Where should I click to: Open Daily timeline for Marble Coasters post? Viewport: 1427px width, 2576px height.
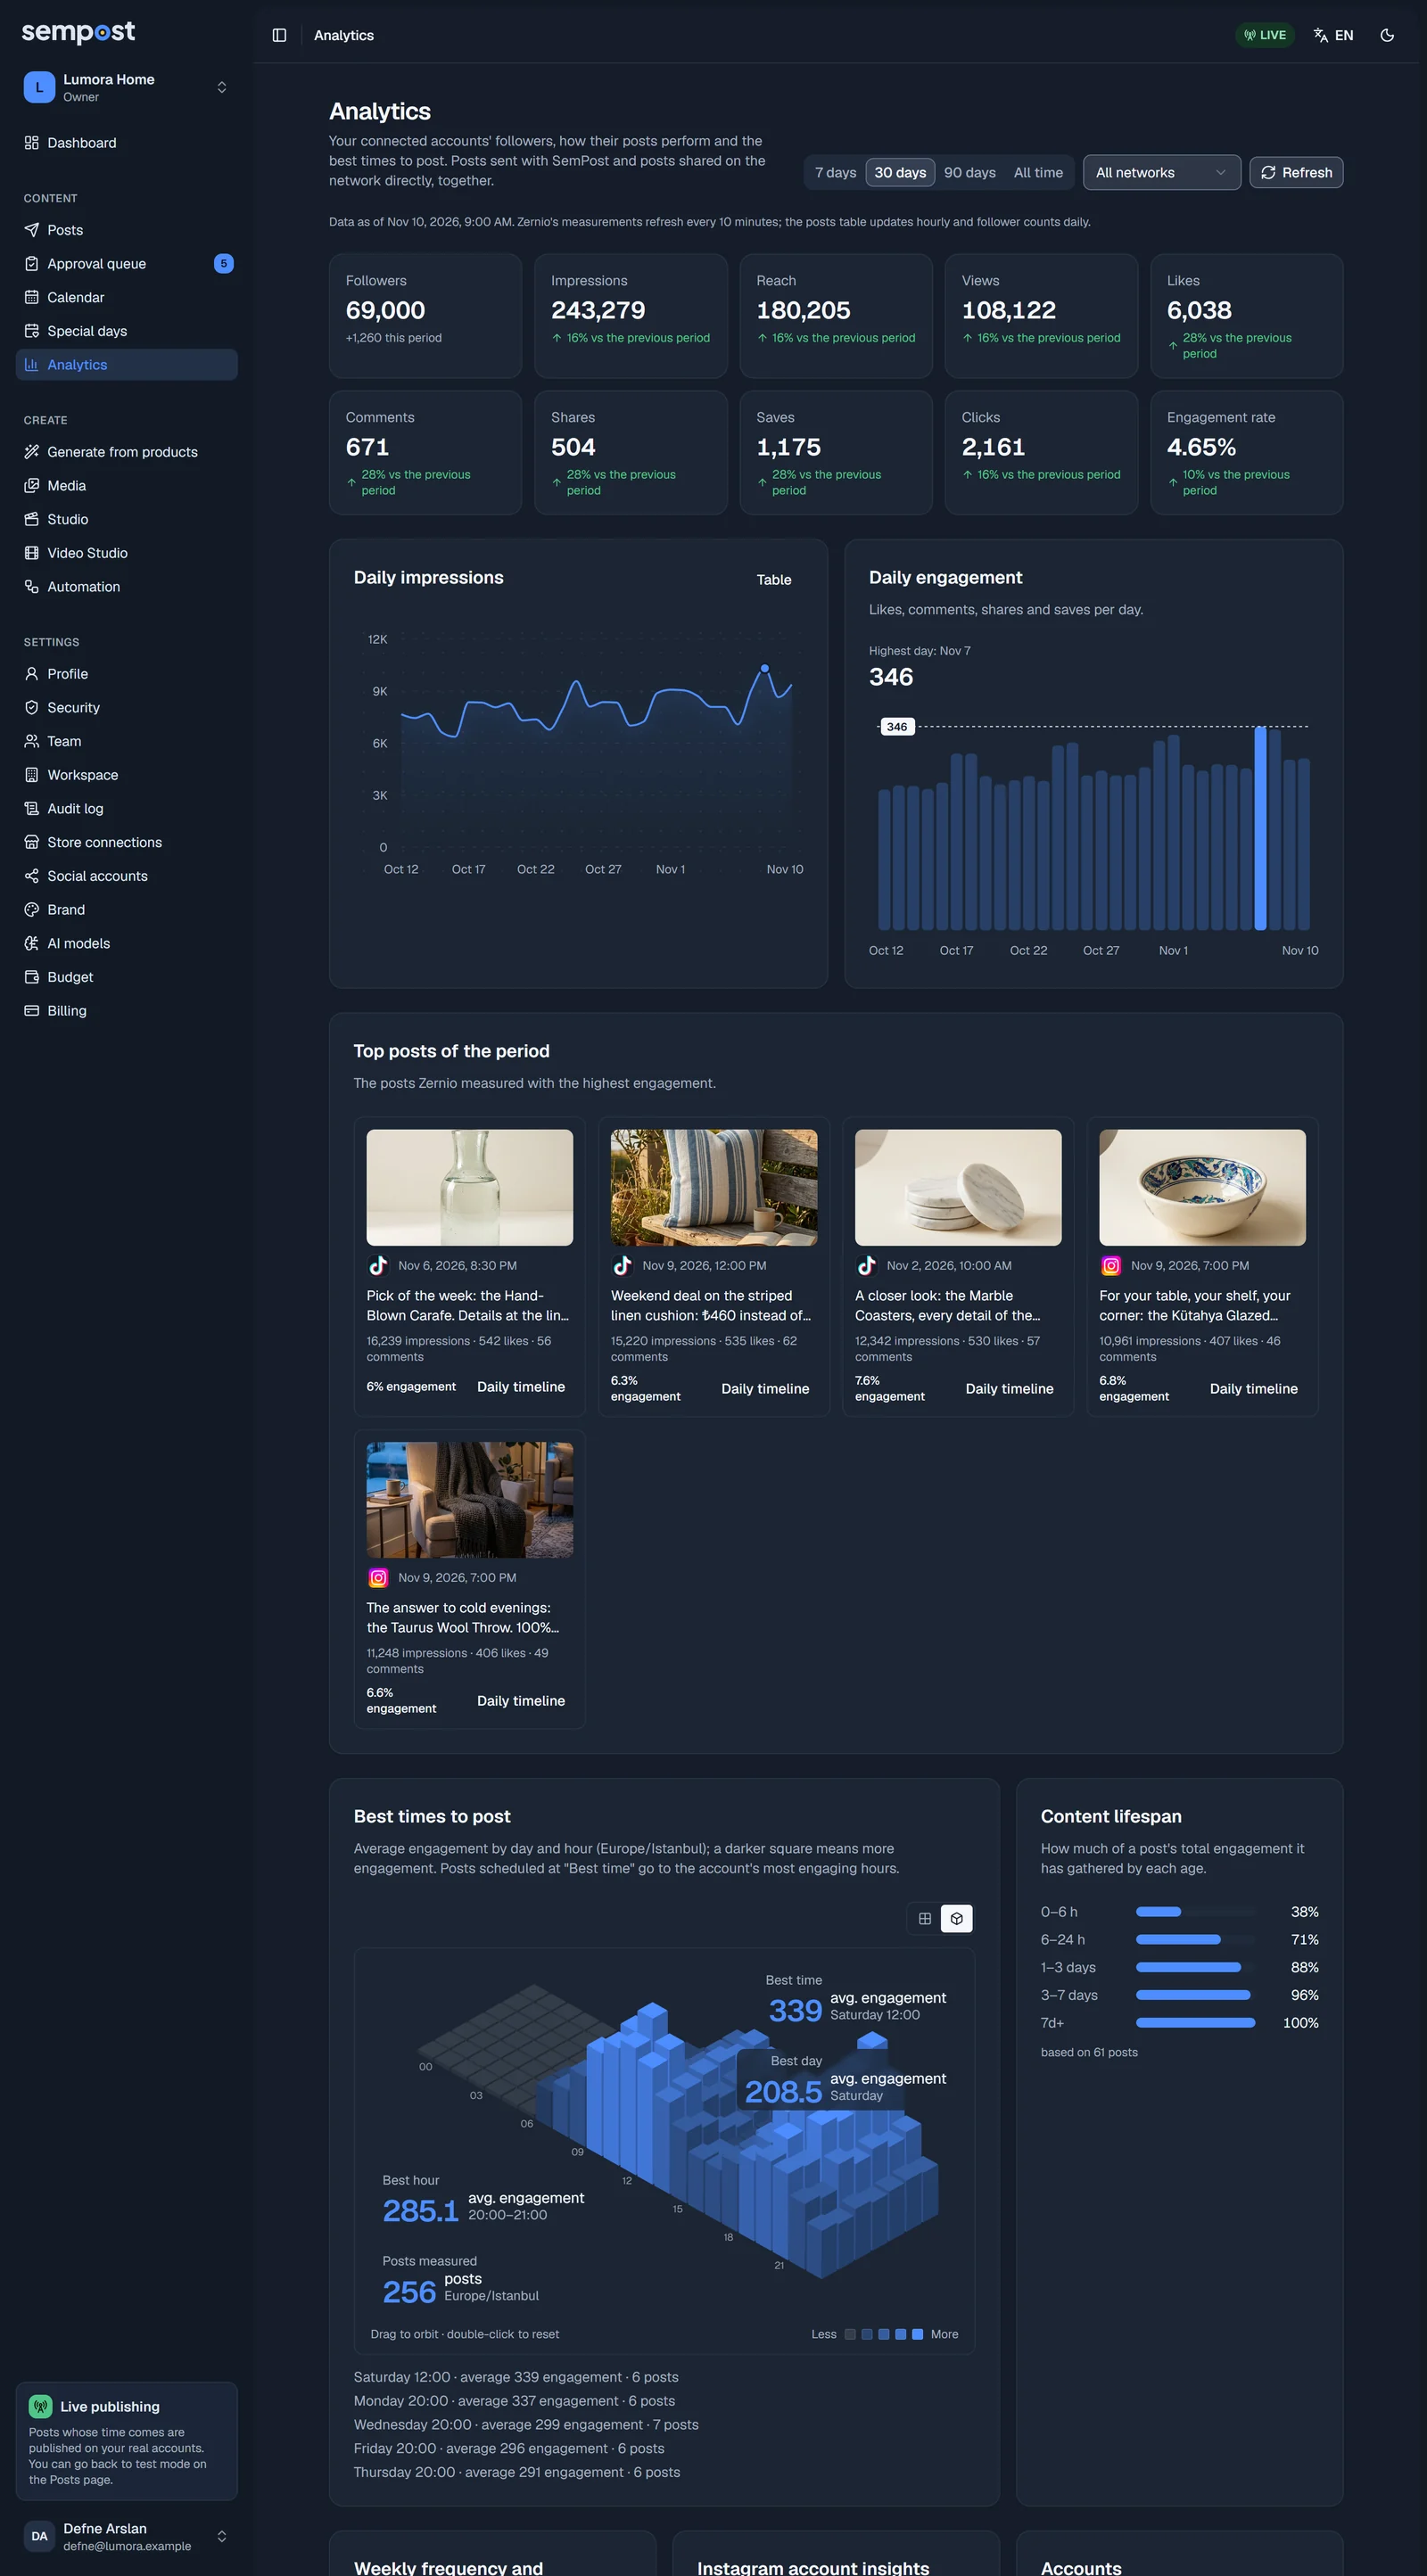(1009, 1389)
